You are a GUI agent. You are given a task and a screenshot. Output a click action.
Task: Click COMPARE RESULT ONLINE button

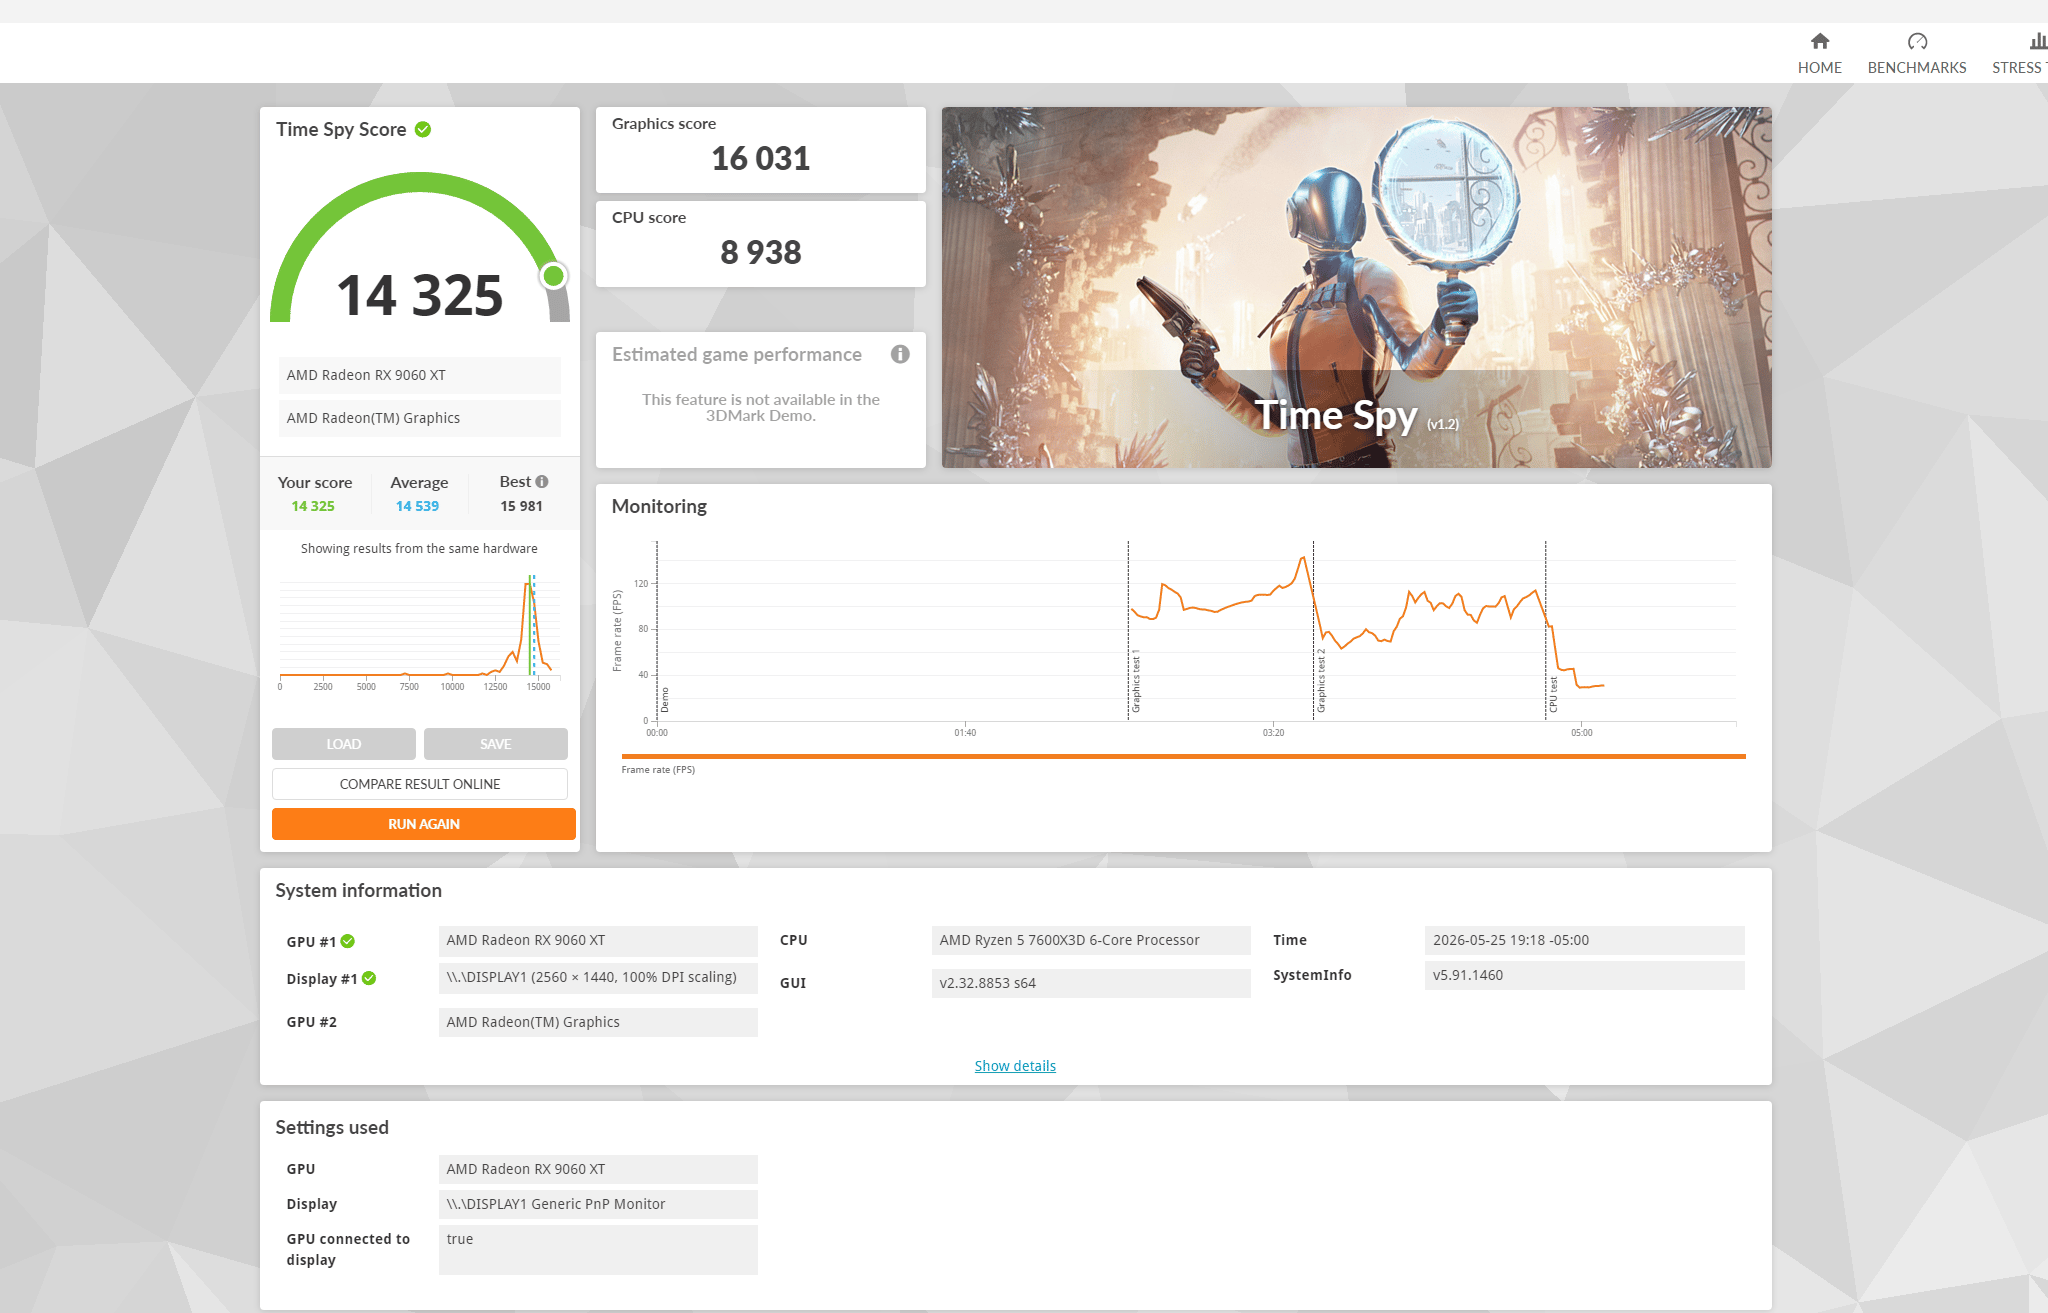(420, 784)
